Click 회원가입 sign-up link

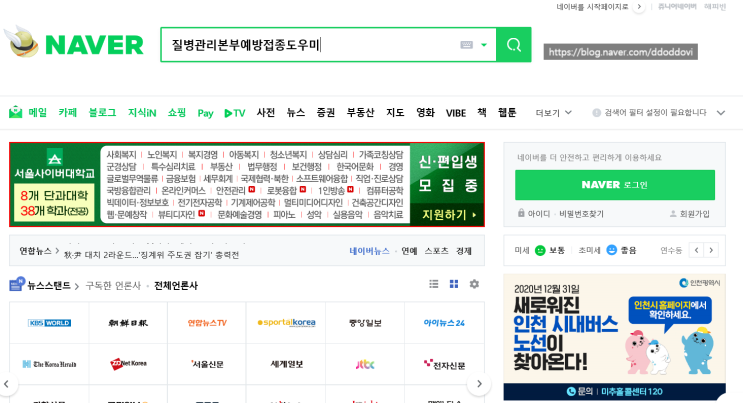click(689, 214)
